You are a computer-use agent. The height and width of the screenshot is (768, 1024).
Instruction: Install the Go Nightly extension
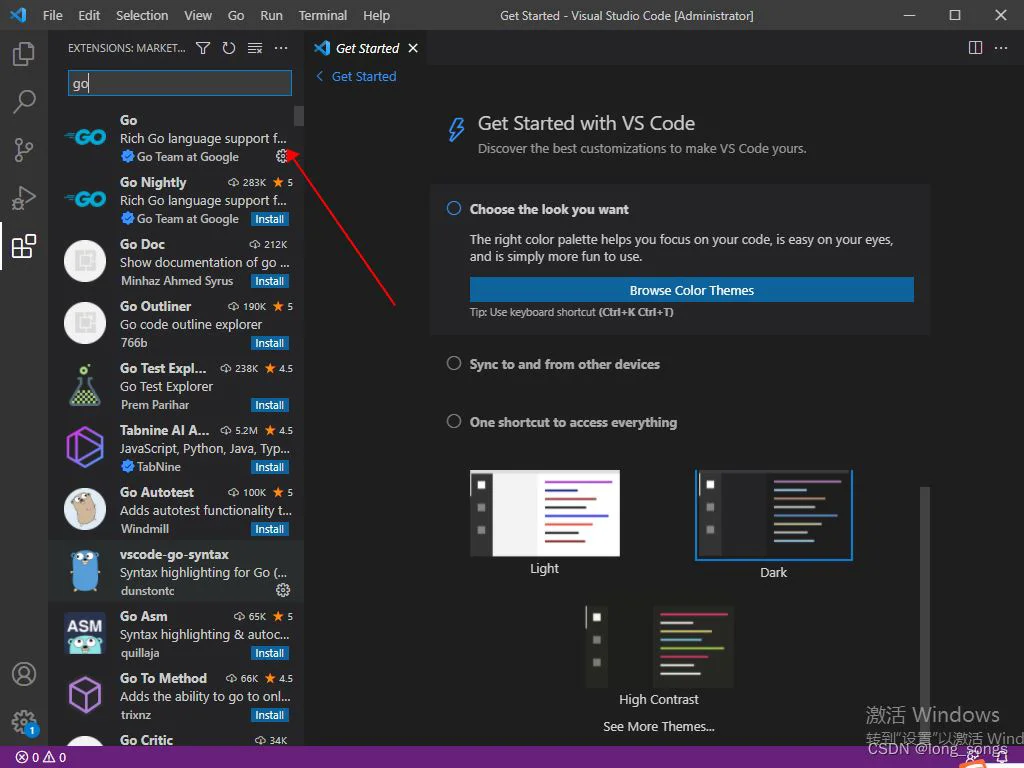point(270,219)
